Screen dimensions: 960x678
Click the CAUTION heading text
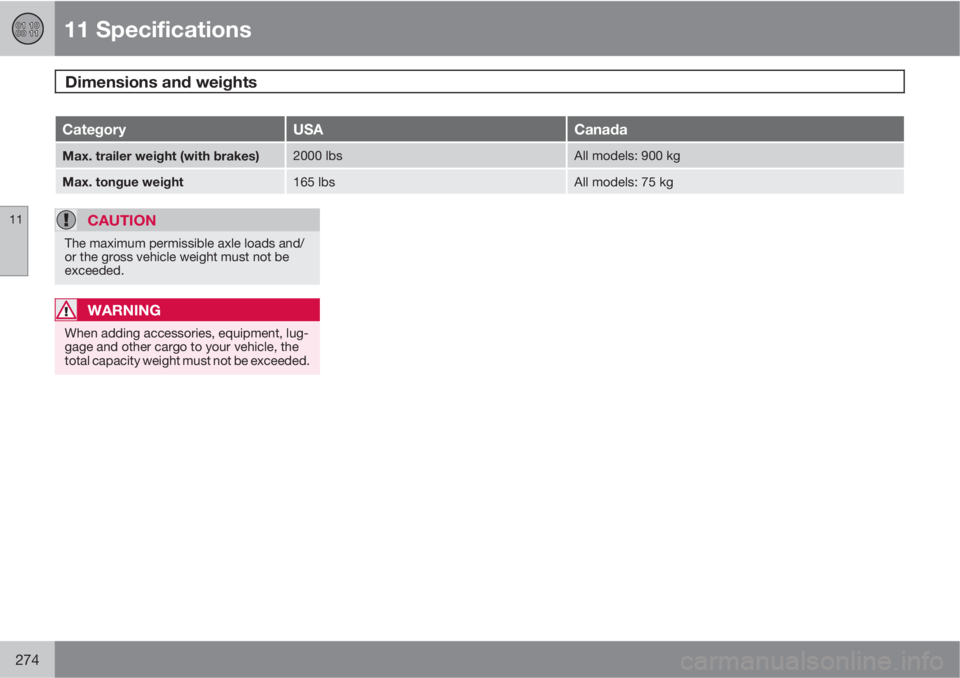coord(121,220)
